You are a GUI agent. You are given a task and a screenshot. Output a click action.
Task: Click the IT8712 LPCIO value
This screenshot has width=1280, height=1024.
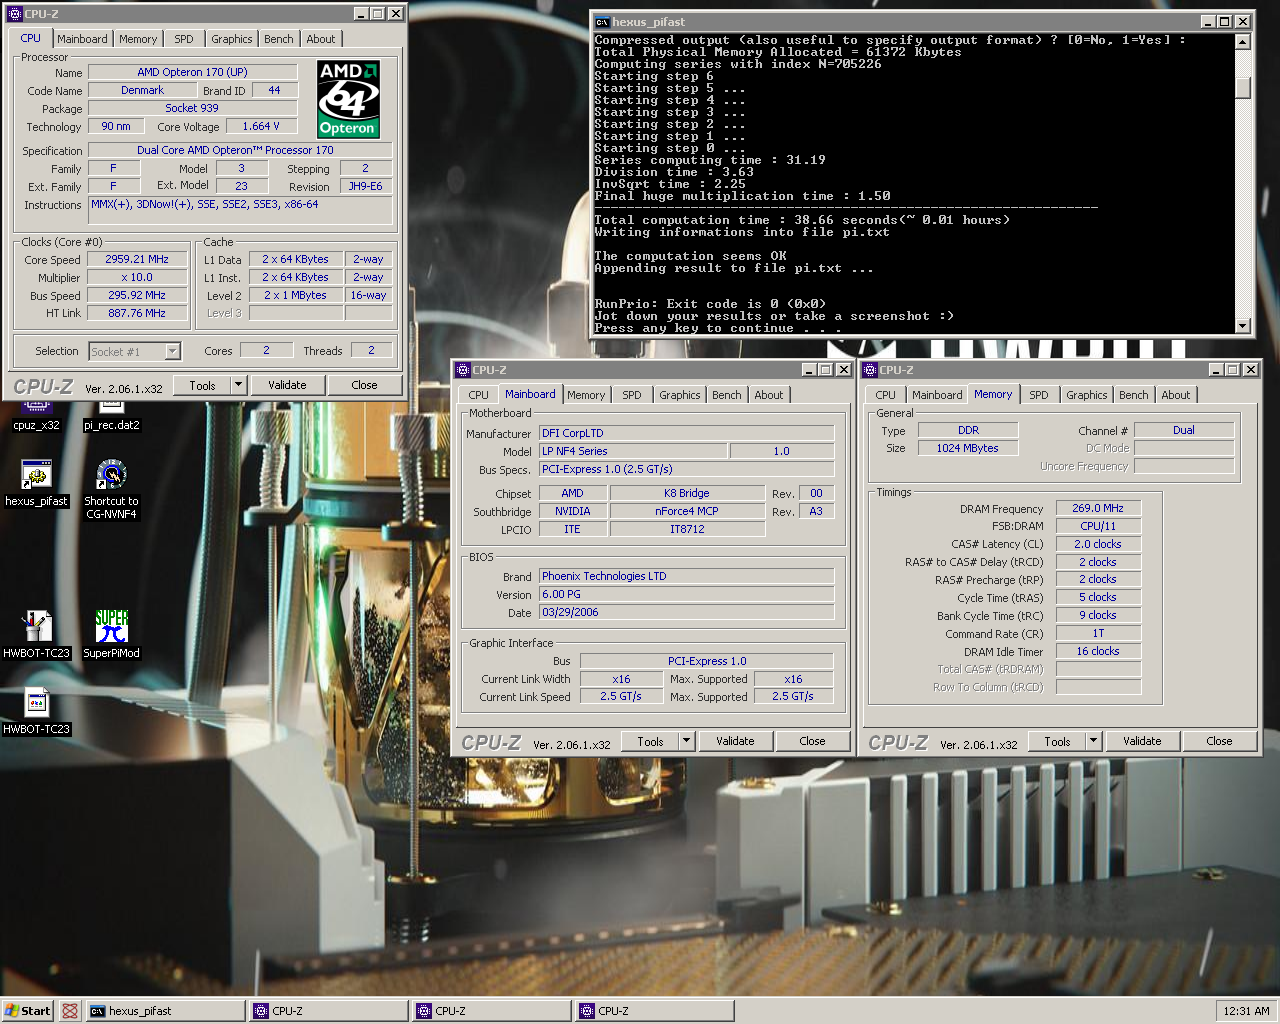(687, 529)
